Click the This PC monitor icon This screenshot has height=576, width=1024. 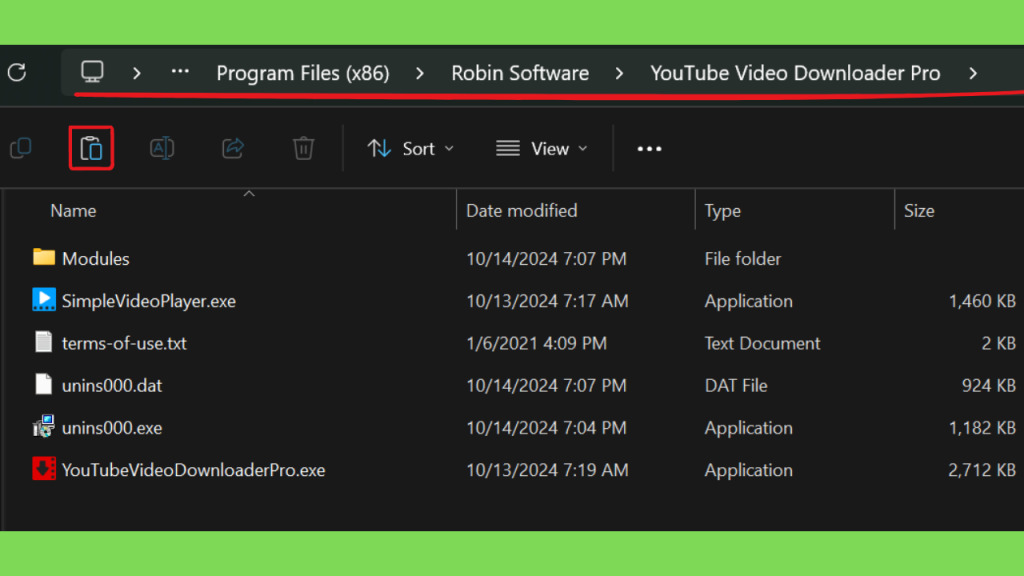92,72
